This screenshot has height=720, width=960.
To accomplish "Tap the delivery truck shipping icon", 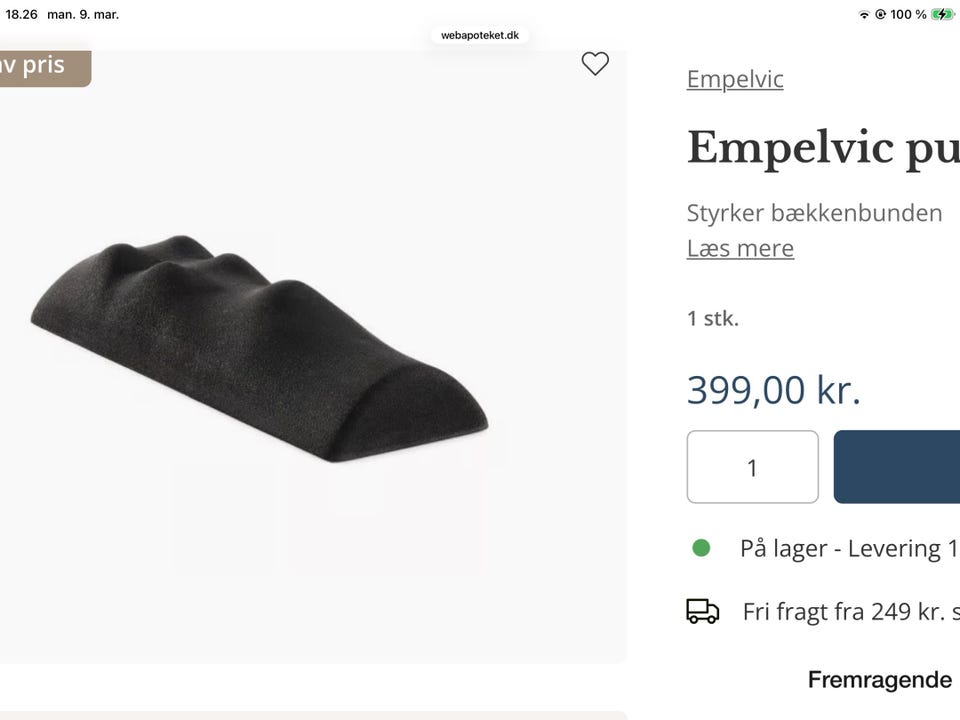I will pos(702,611).
